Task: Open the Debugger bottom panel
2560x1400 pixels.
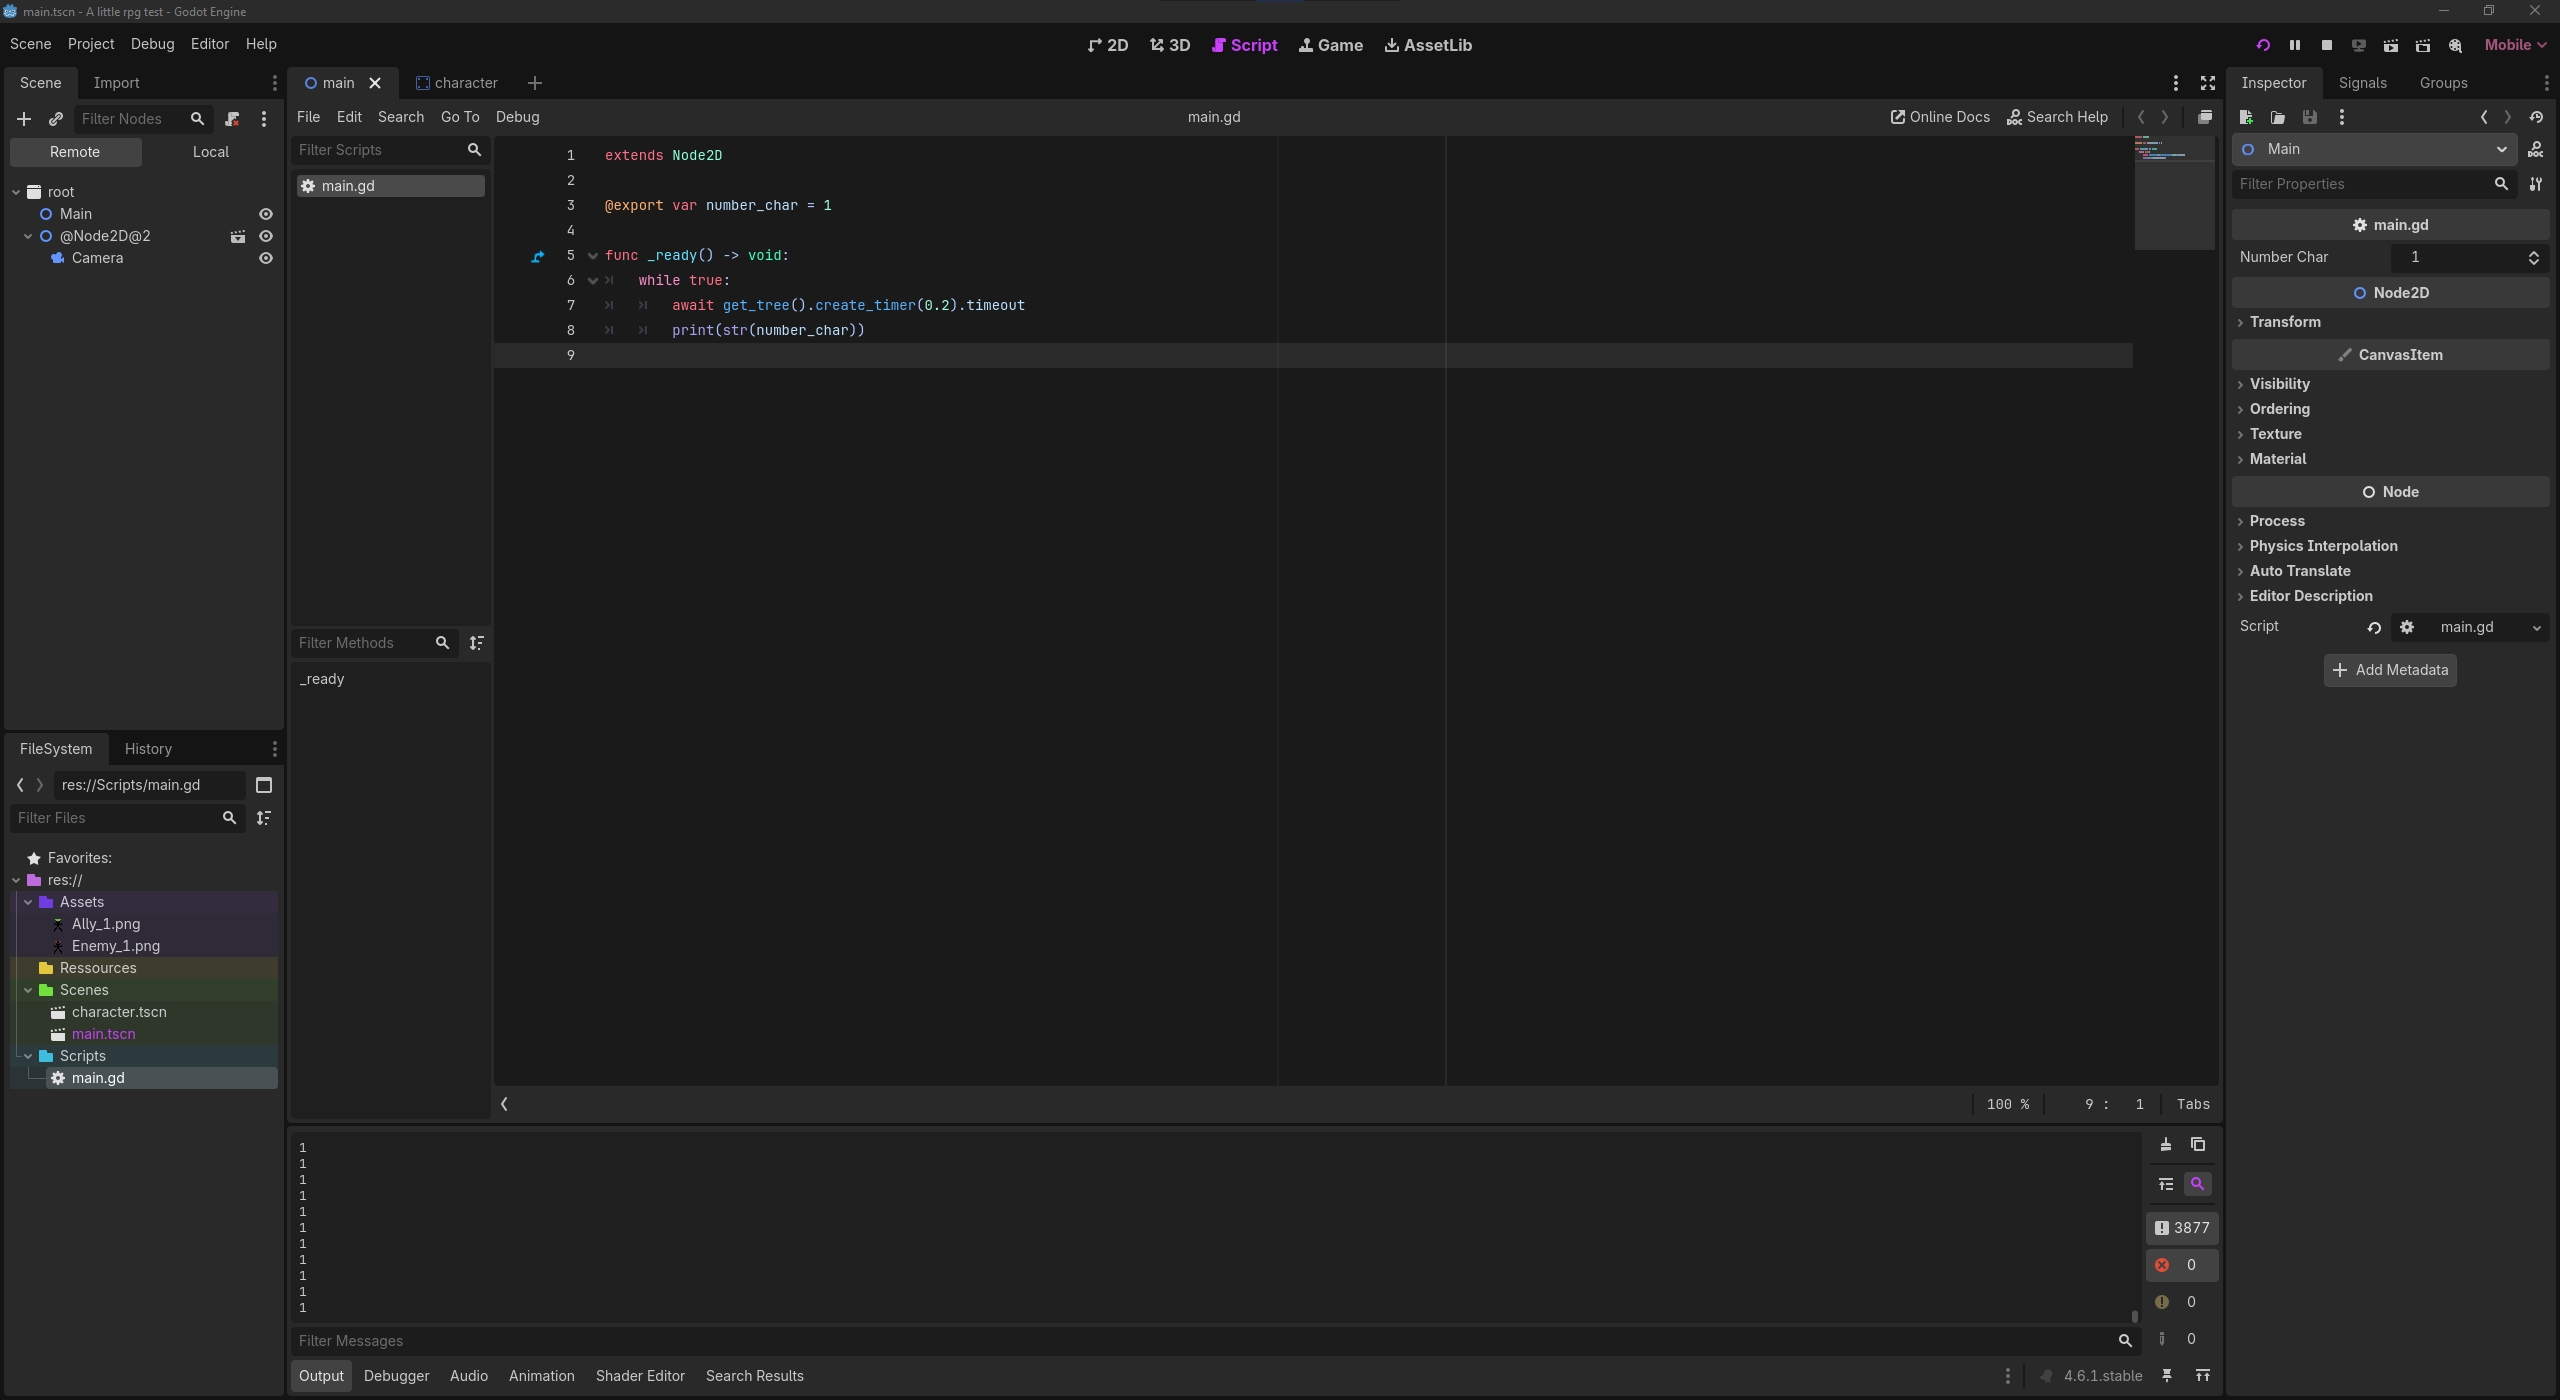Action: (396, 1376)
